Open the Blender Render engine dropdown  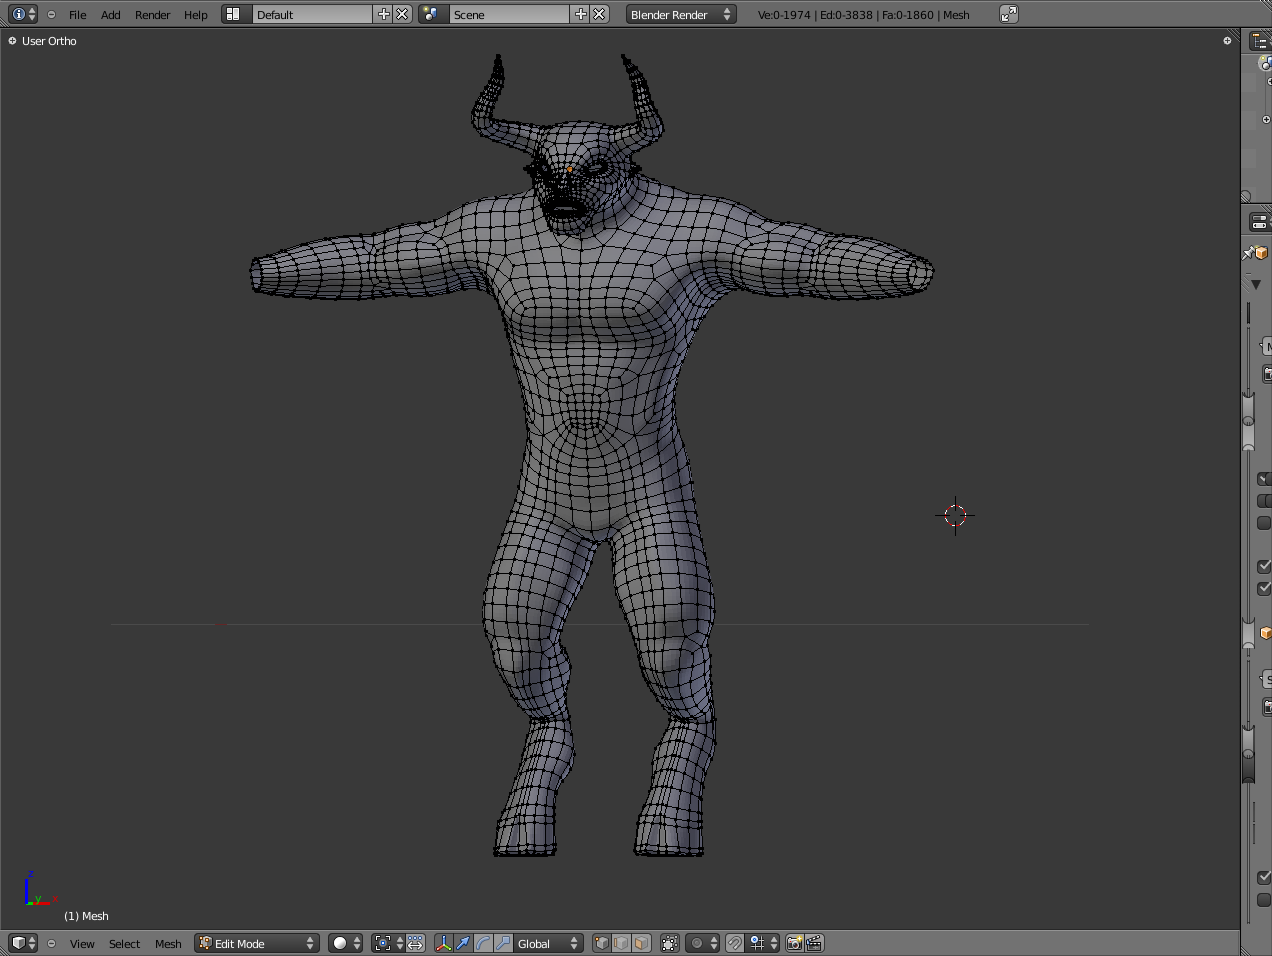[680, 14]
